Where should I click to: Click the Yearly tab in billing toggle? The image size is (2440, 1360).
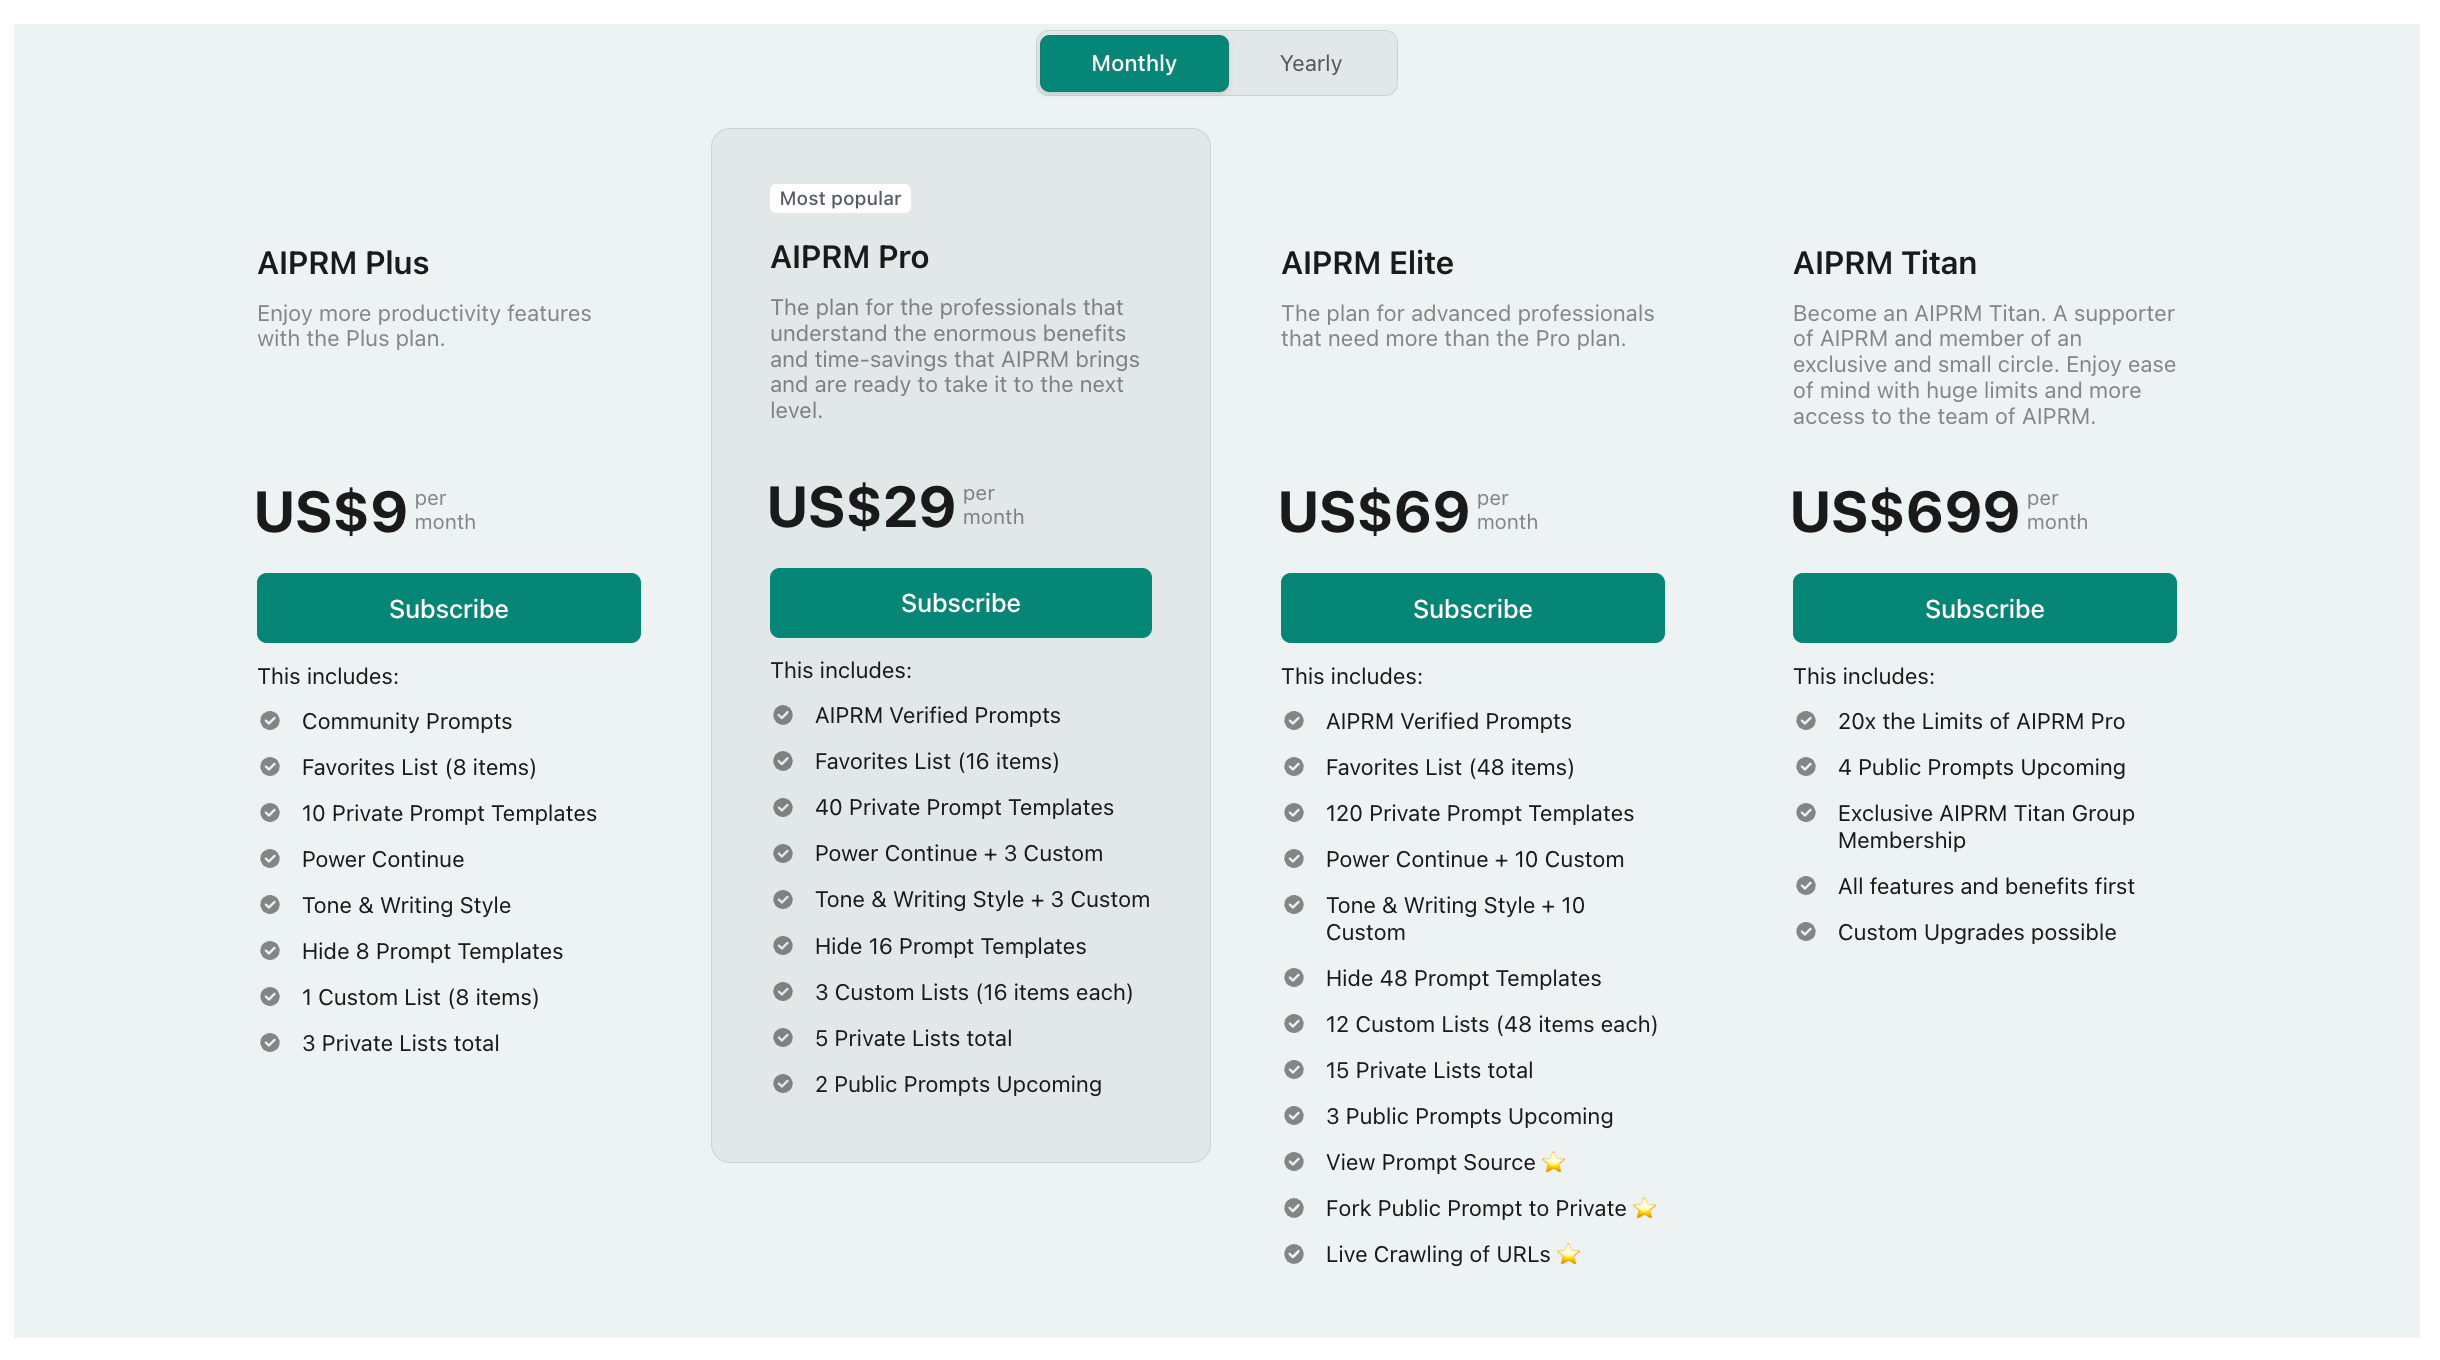1310,62
